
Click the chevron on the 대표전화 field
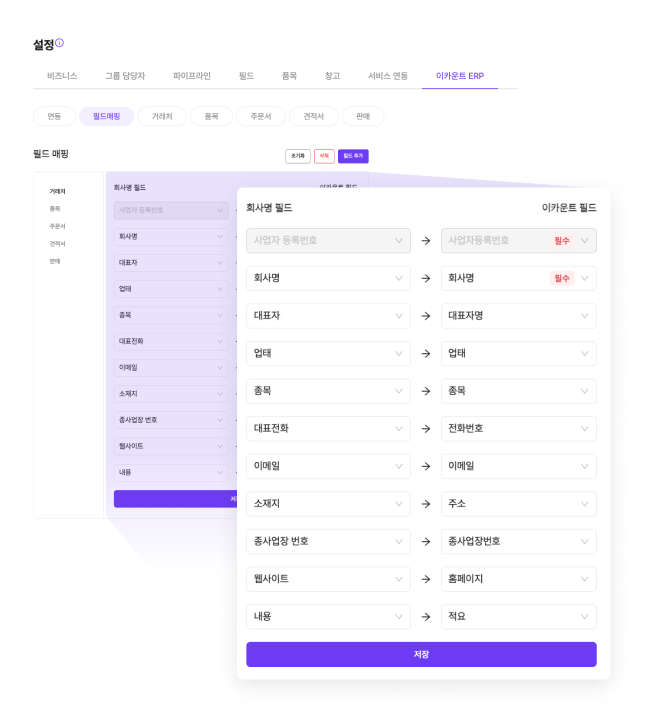pyautogui.click(x=399, y=428)
